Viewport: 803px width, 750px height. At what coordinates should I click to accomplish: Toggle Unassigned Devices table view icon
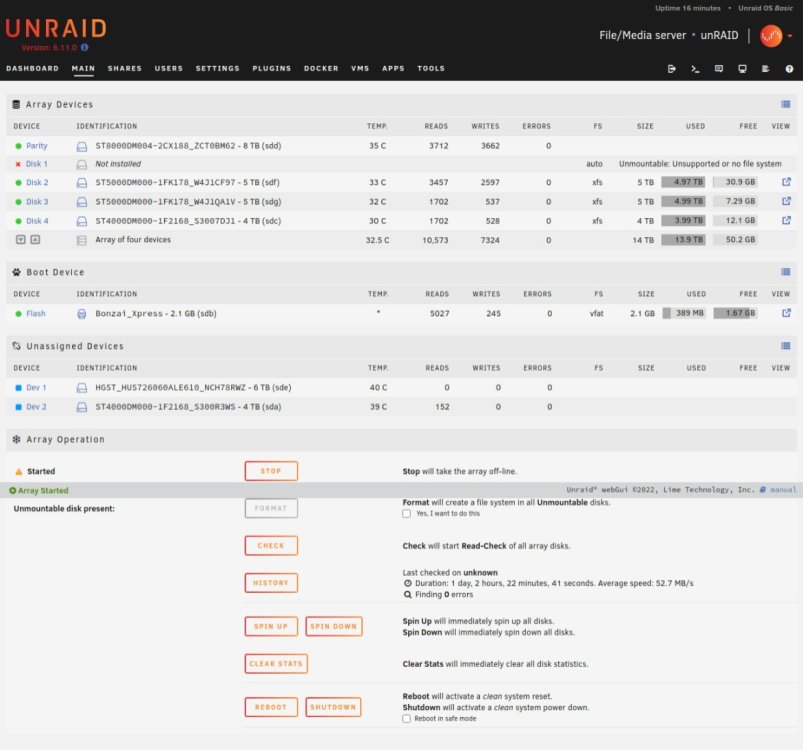pos(785,346)
